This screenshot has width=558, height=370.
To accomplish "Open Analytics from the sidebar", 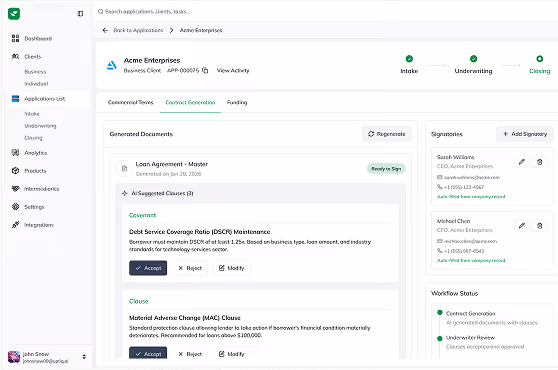I will click(36, 153).
